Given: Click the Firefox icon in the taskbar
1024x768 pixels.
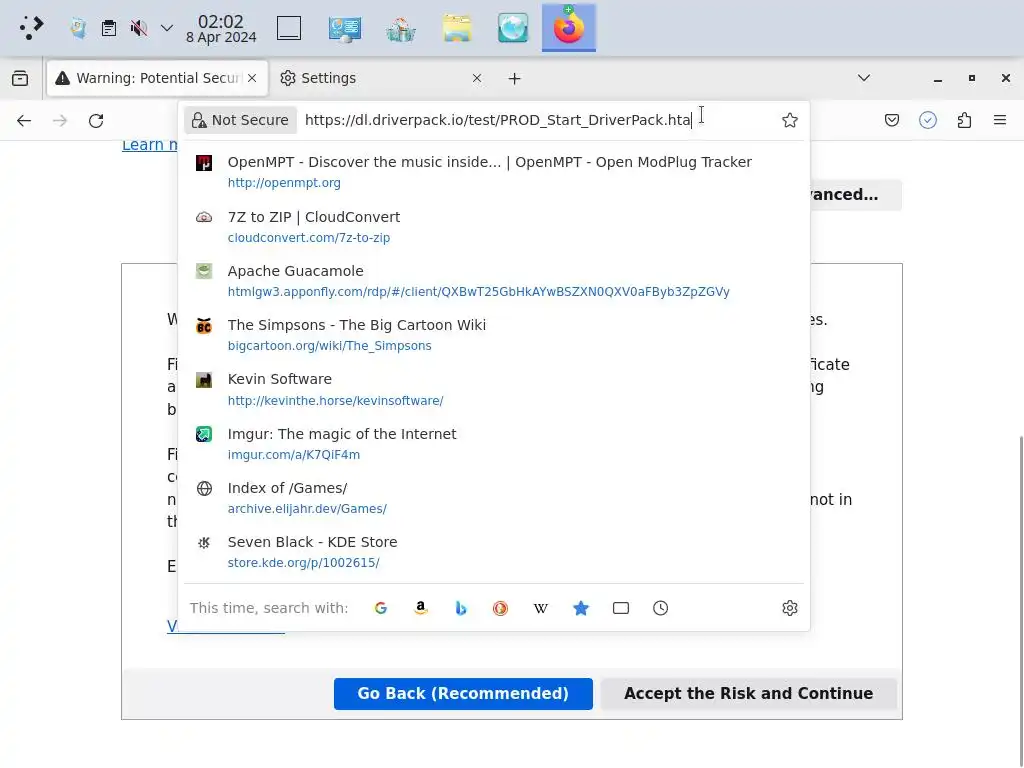Looking at the screenshot, I should (568, 27).
